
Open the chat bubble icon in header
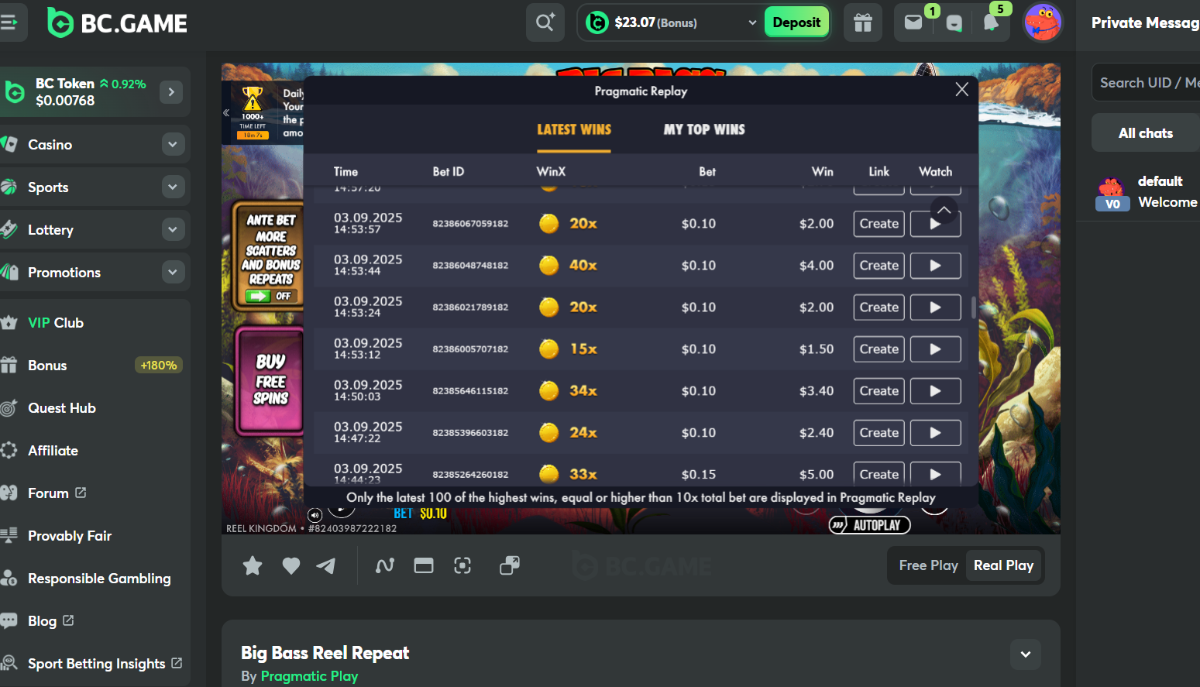954,22
